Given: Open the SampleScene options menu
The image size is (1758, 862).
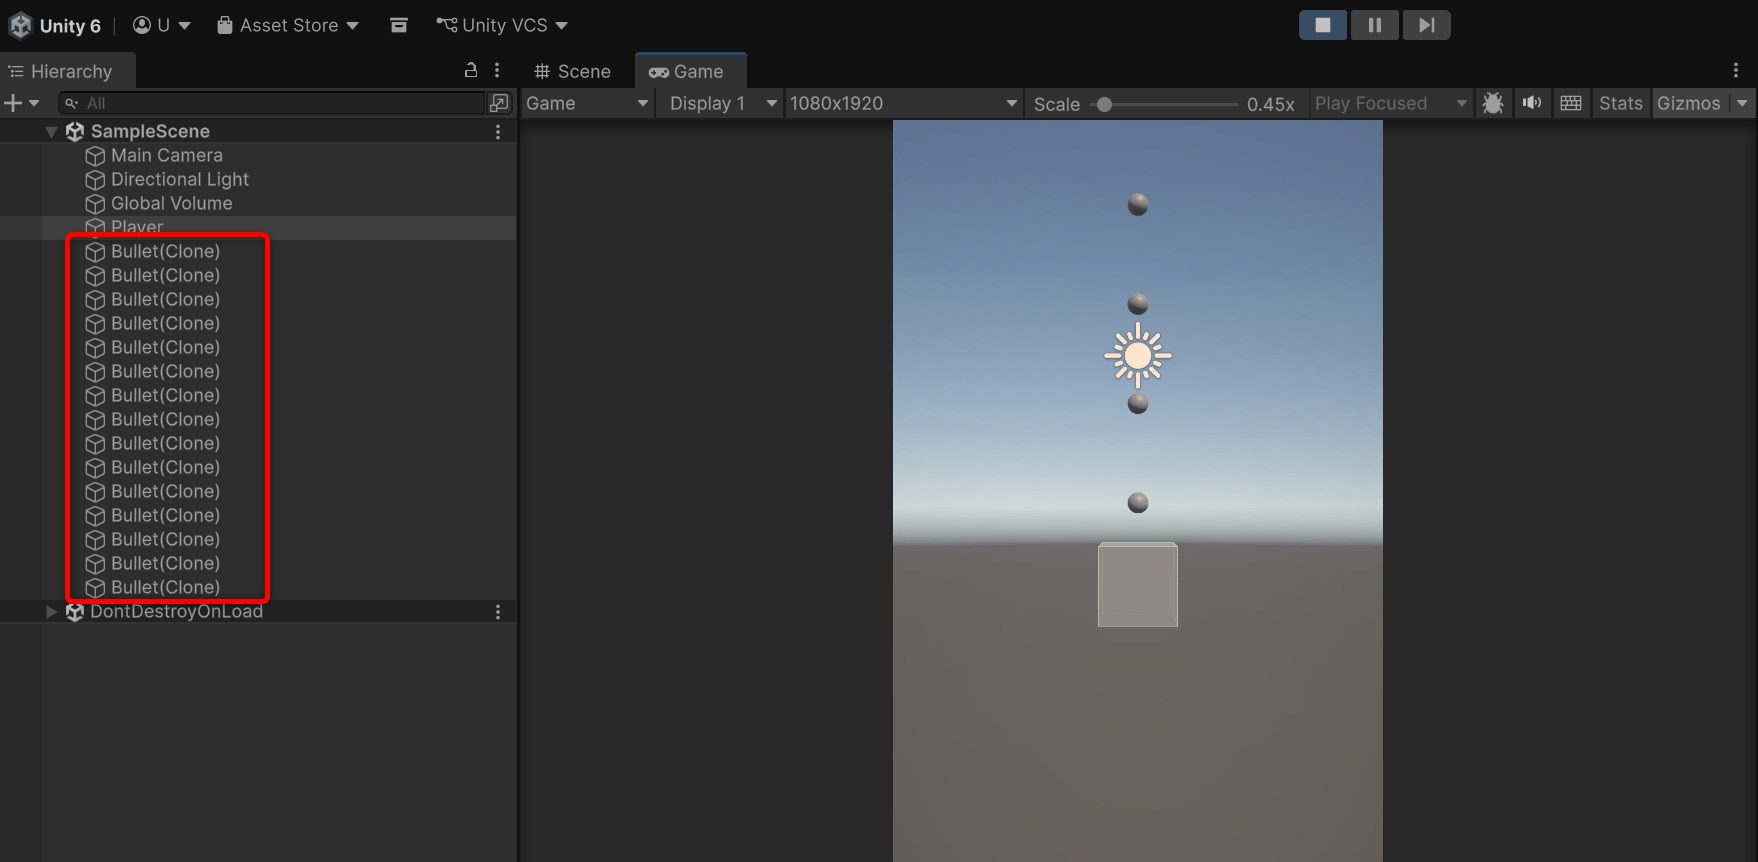Looking at the screenshot, I should (498, 131).
